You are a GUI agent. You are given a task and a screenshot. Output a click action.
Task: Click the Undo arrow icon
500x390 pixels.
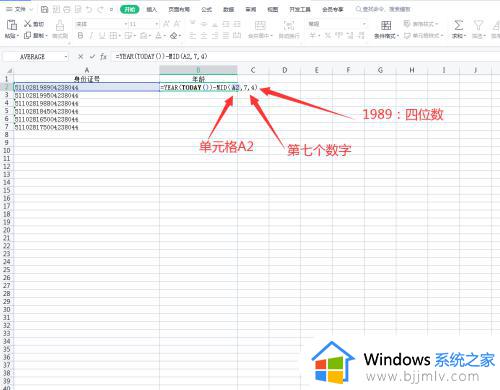pyautogui.click(x=89, y=10)
